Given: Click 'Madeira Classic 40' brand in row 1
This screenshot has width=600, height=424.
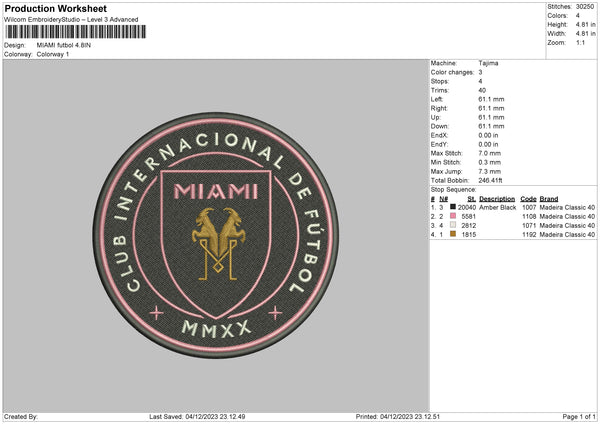Looking at the screenshot, I should pyautogui.click(x=567, y=207).
